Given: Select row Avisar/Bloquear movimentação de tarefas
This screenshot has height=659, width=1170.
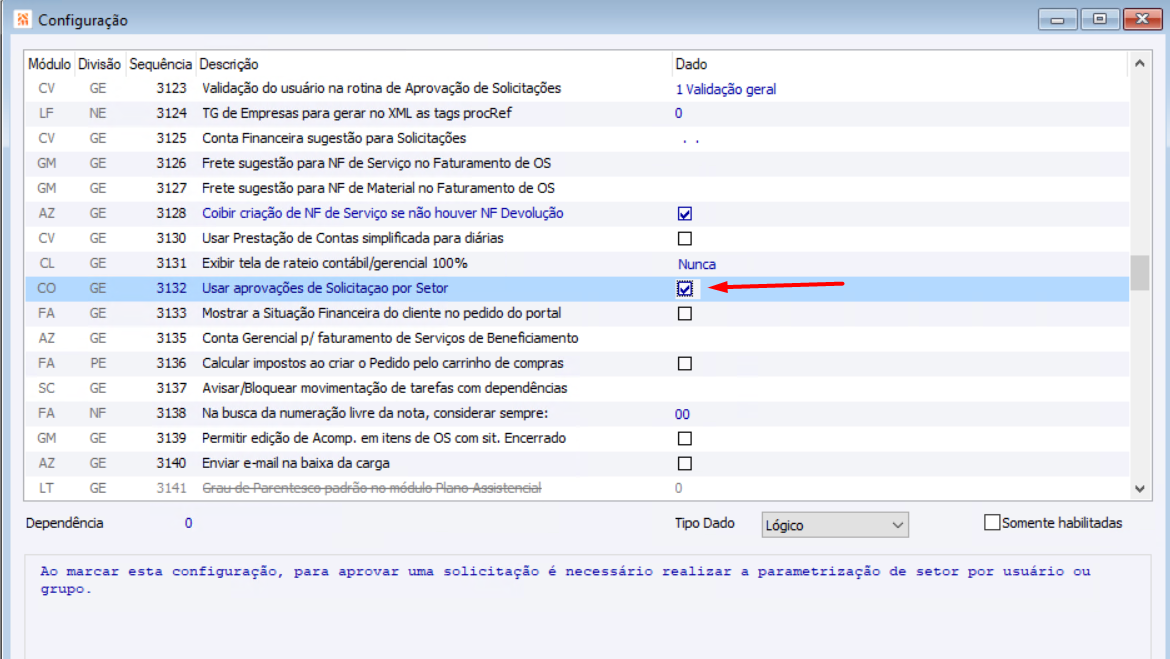Looking at the screenshot, I should [x=577, y=388].
